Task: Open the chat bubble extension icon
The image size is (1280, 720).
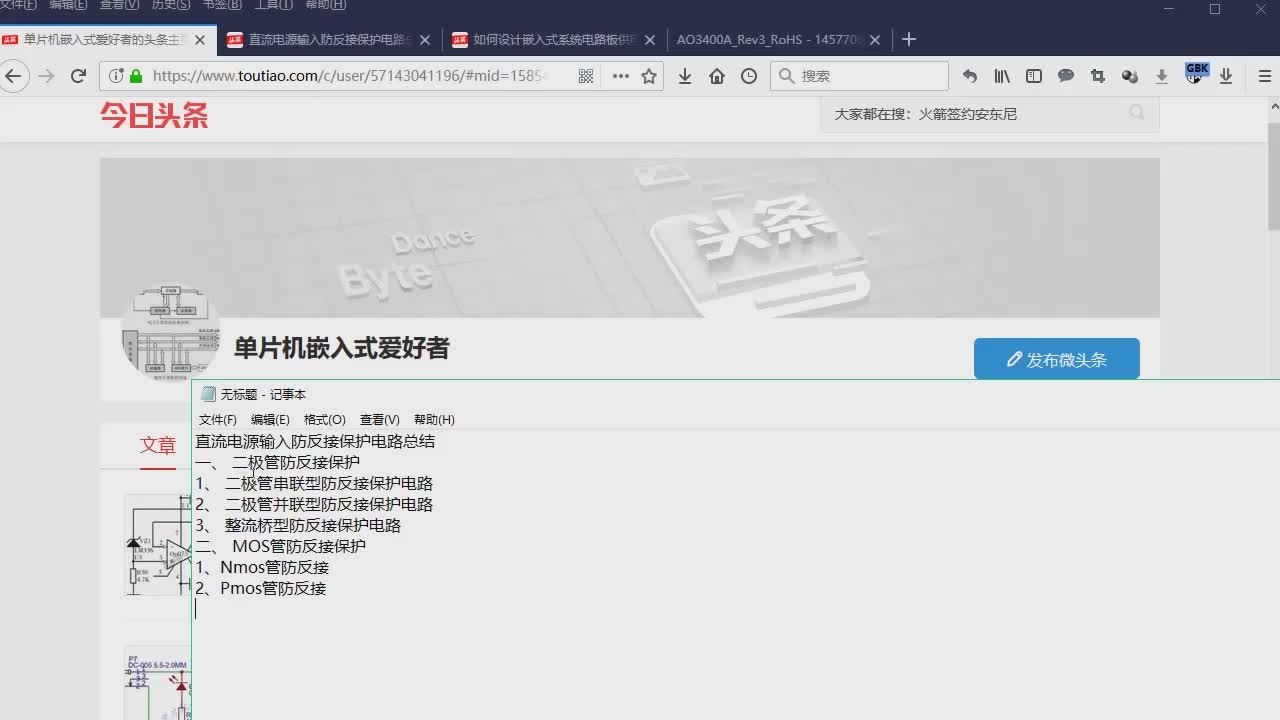Action: 1066,76
